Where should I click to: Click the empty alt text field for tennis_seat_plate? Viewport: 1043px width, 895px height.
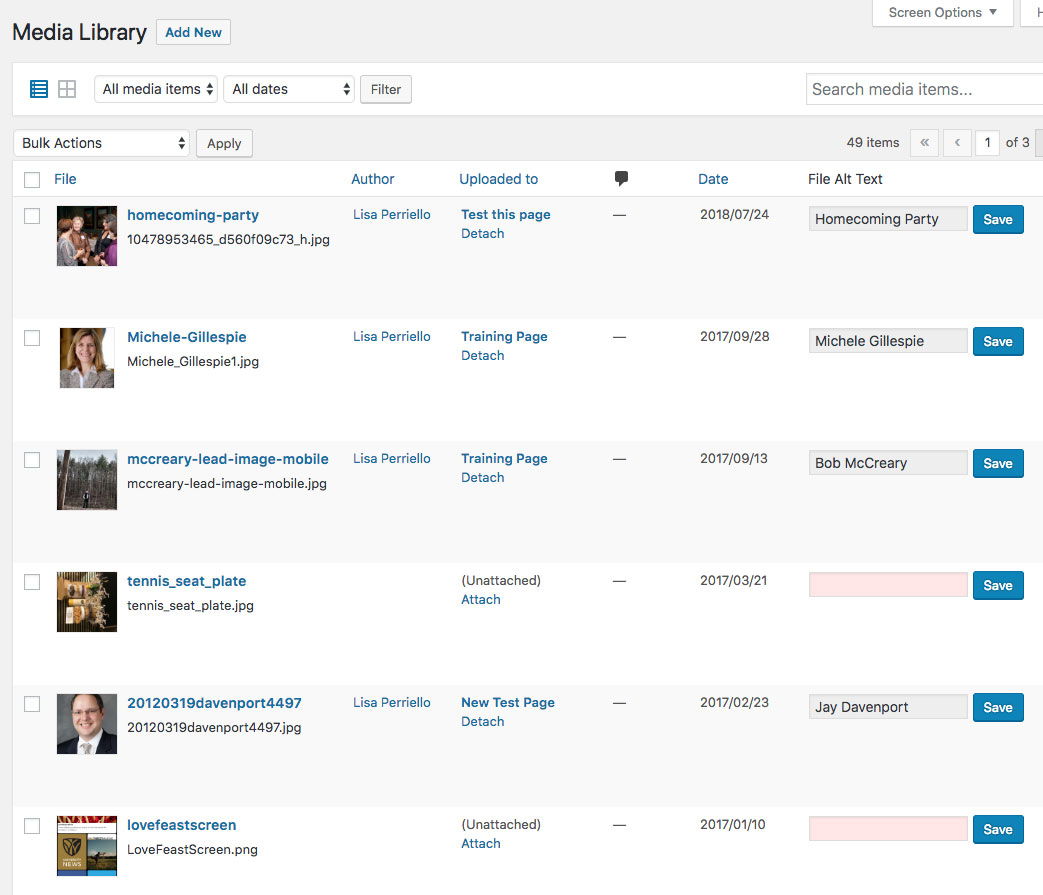pos(888,584)
